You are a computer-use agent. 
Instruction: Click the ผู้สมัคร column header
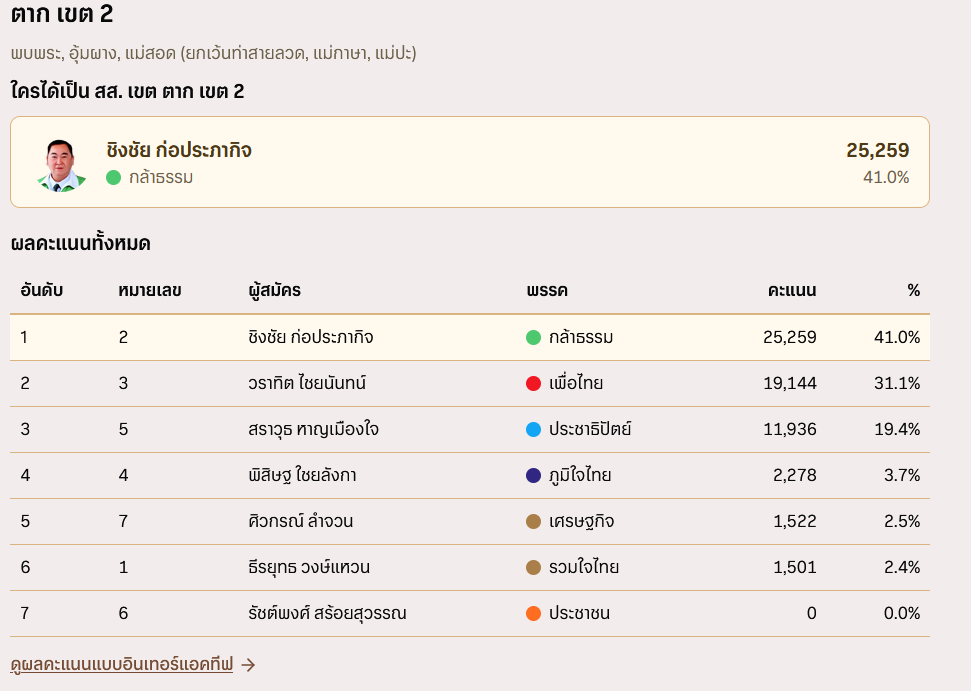pos(275,291)
